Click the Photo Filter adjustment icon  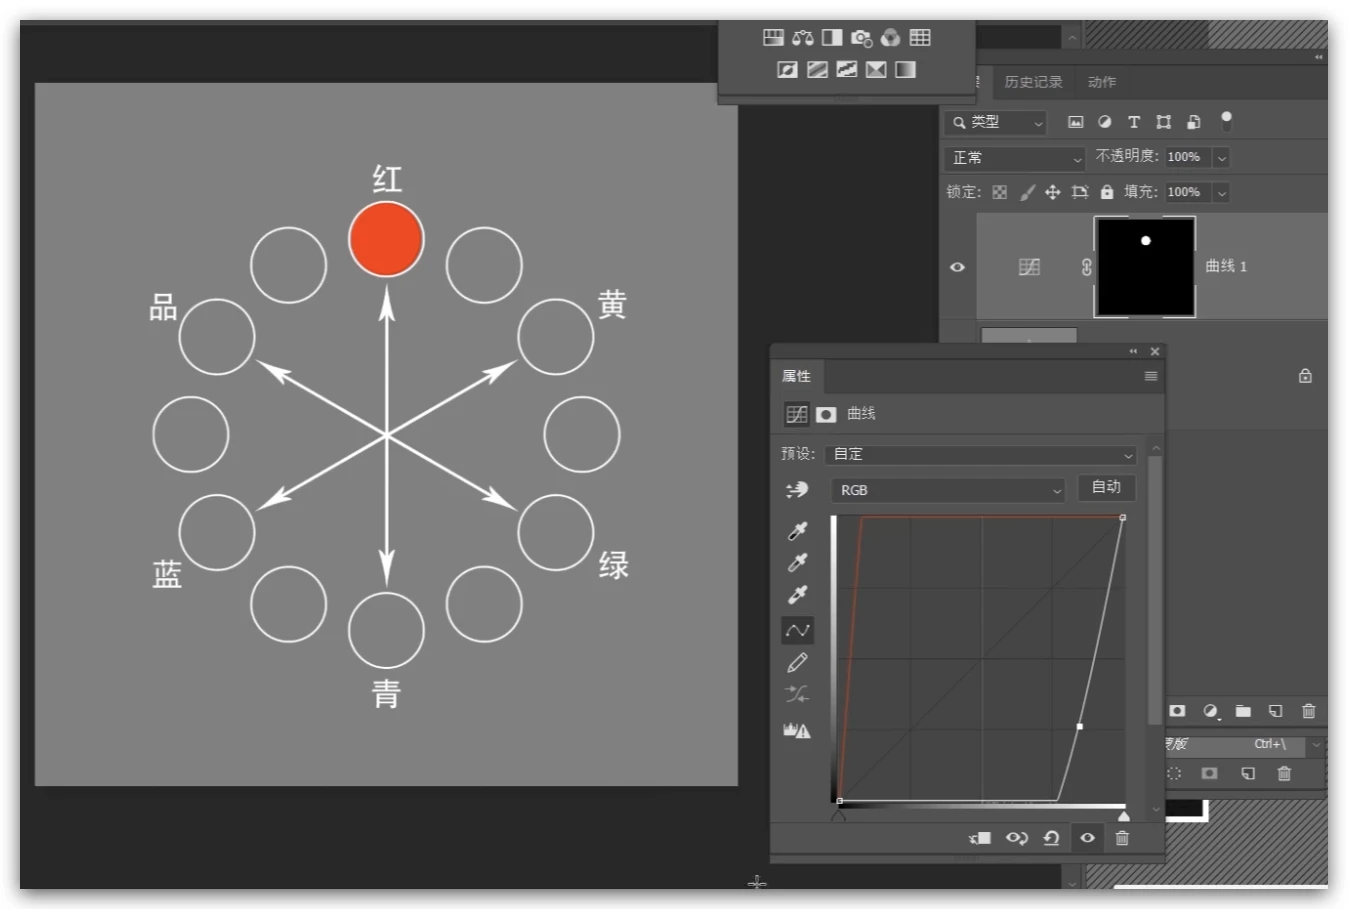[861, 38]
